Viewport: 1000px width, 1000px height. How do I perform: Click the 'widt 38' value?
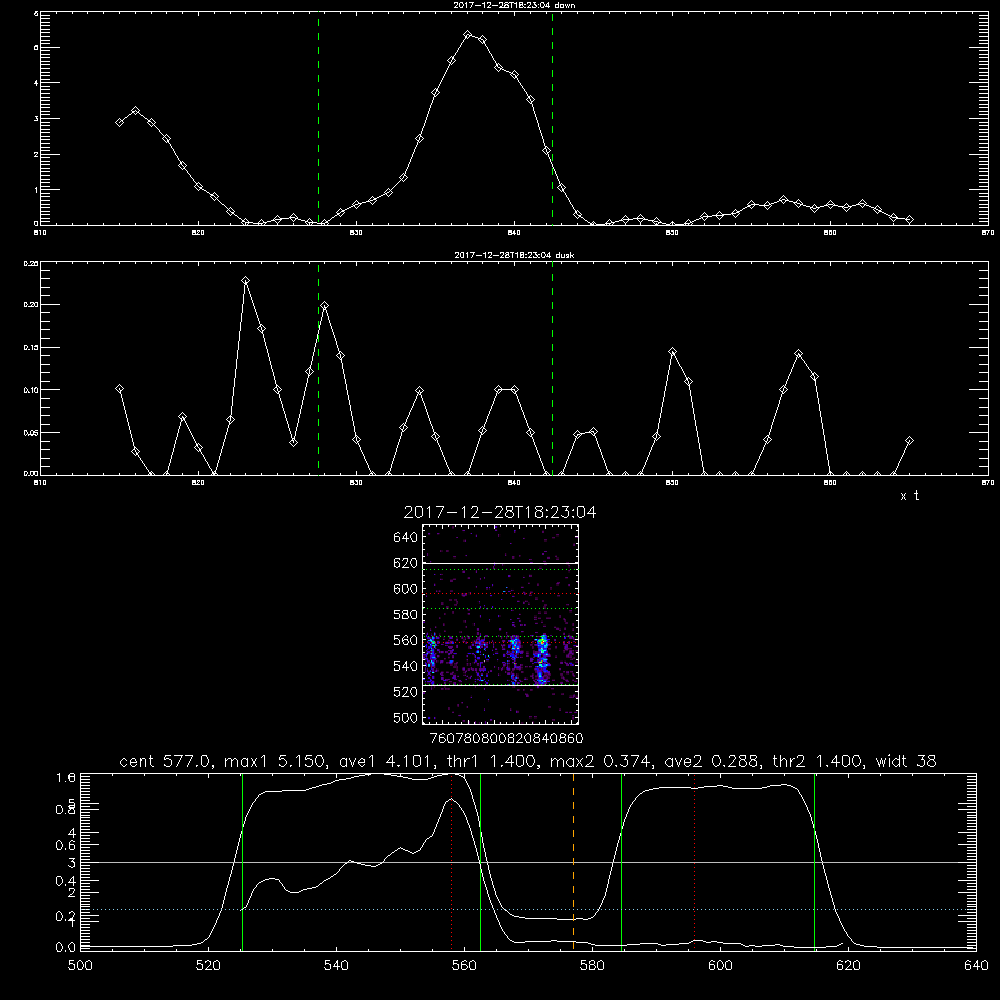(906, 761)
